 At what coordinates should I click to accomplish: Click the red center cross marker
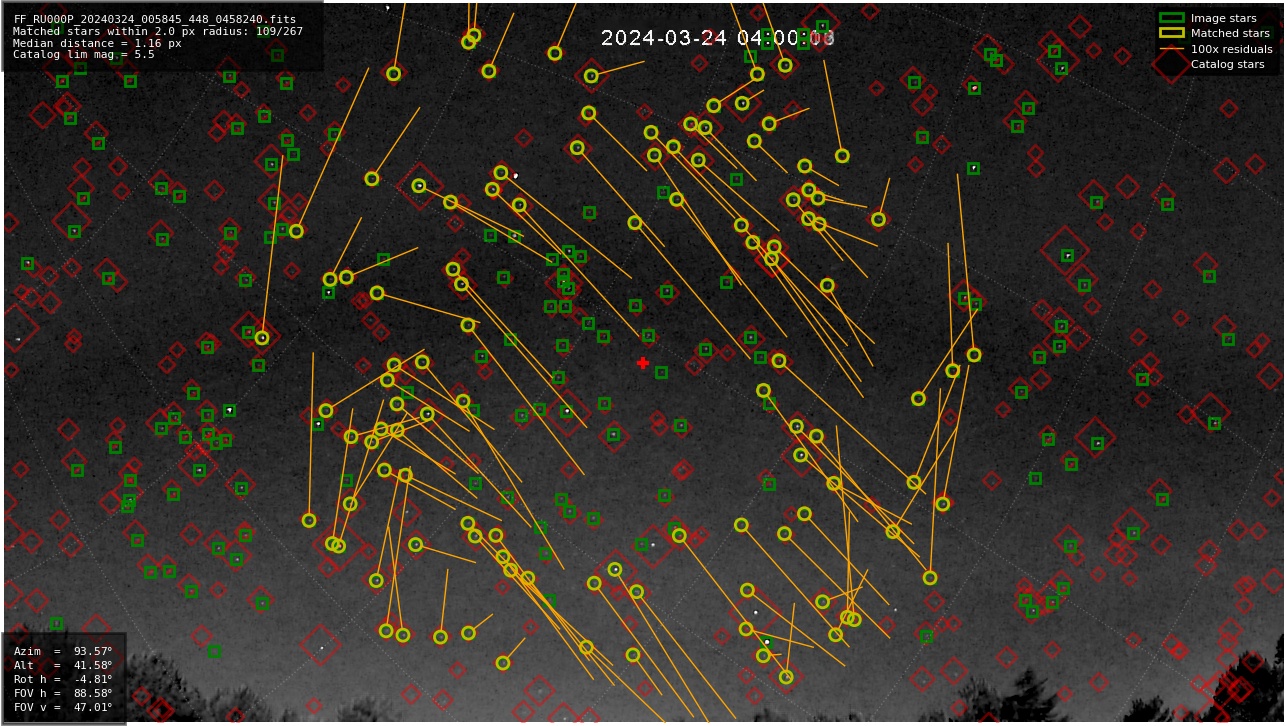[643, 363]
